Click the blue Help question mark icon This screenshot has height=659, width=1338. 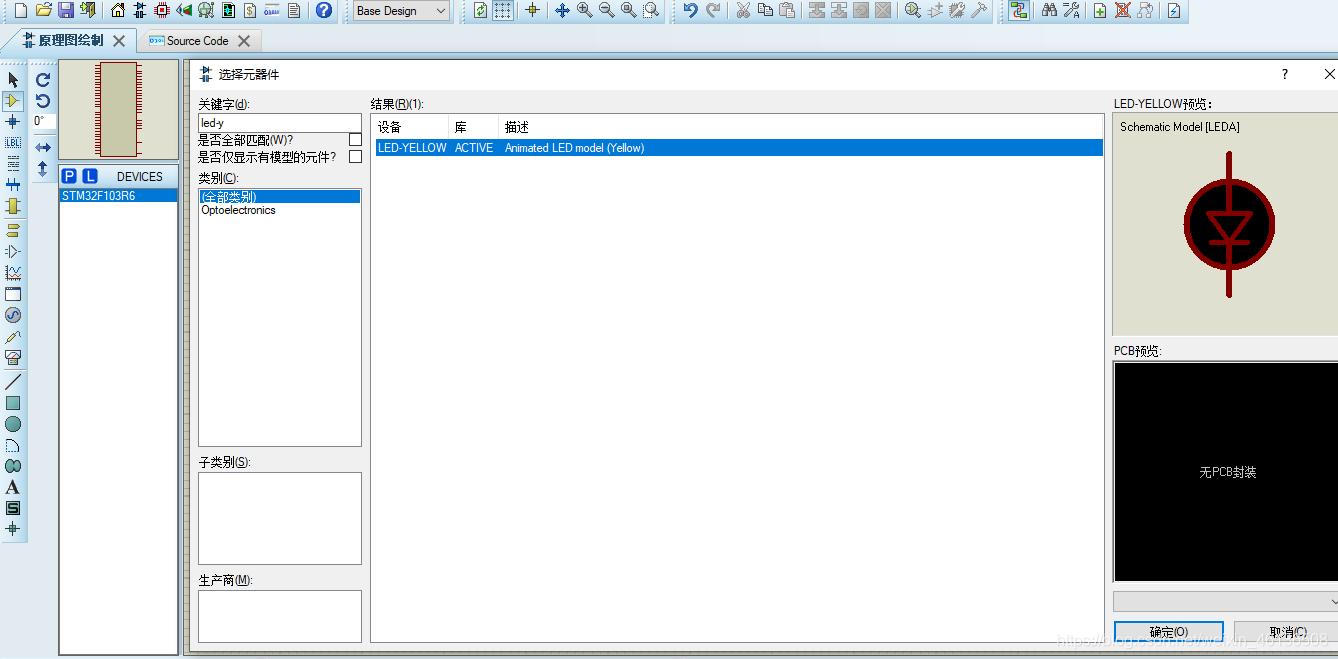pyautogui.click(x=324, y=10)
